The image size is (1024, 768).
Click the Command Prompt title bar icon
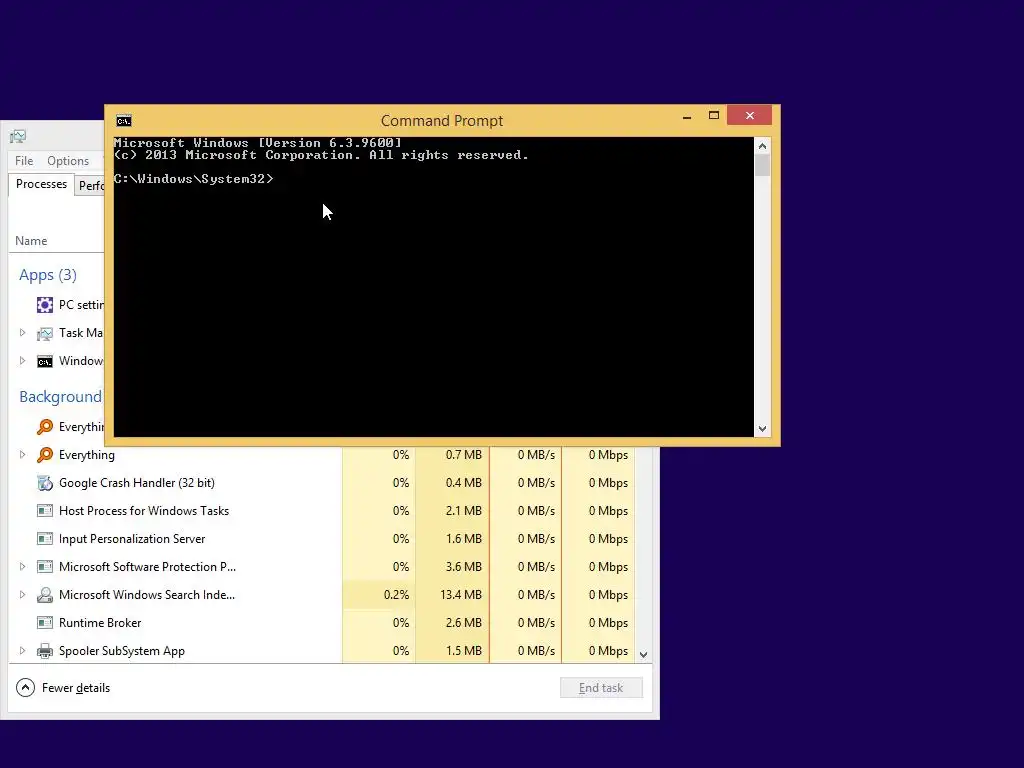point(123,121)
